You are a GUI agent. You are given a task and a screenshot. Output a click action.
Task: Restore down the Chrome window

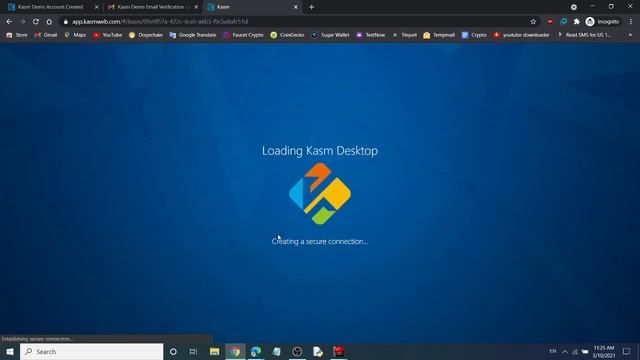(611, 6)
